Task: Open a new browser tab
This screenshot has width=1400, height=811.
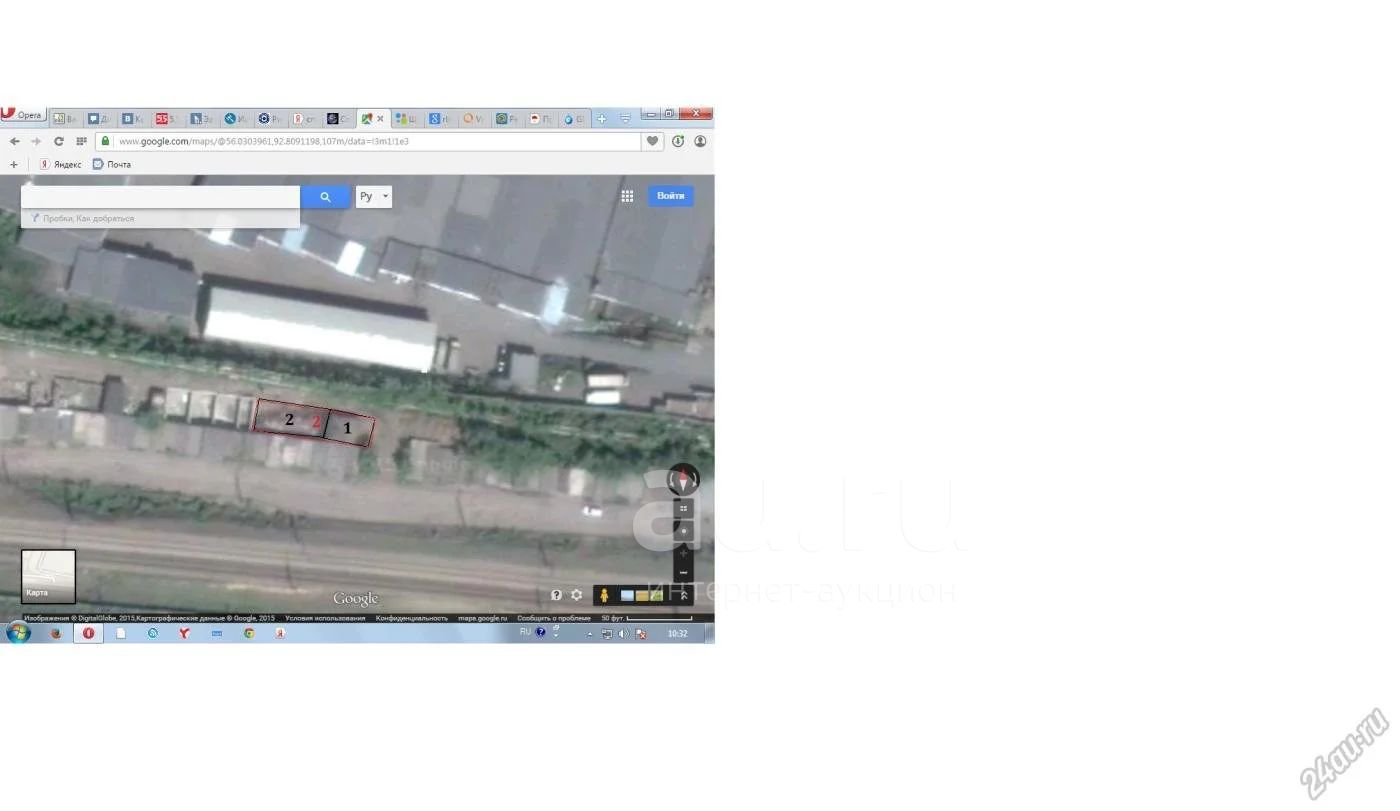Action: coord(602,119)
